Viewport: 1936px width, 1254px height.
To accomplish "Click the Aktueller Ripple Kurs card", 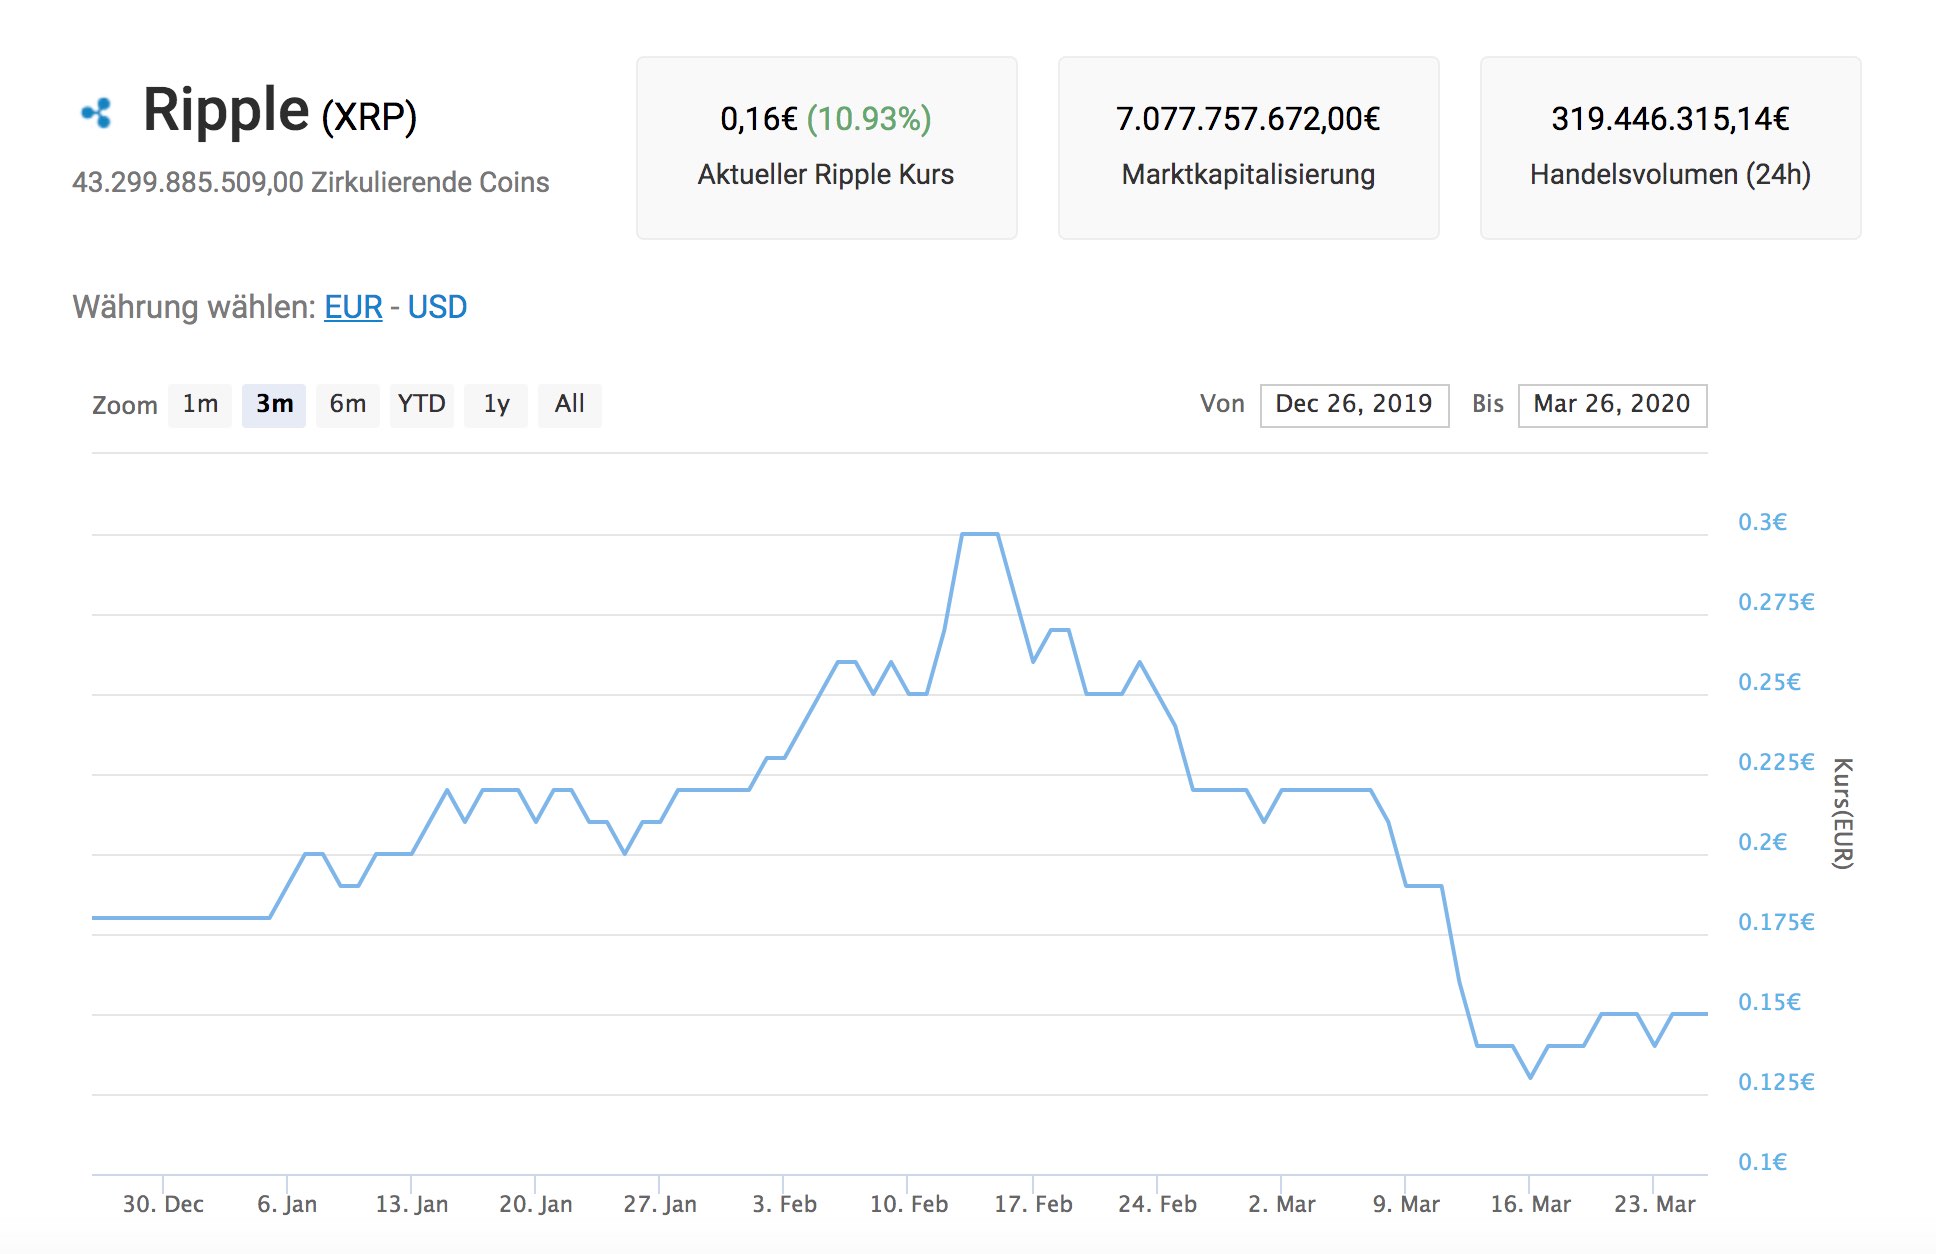I will (827, 148).
